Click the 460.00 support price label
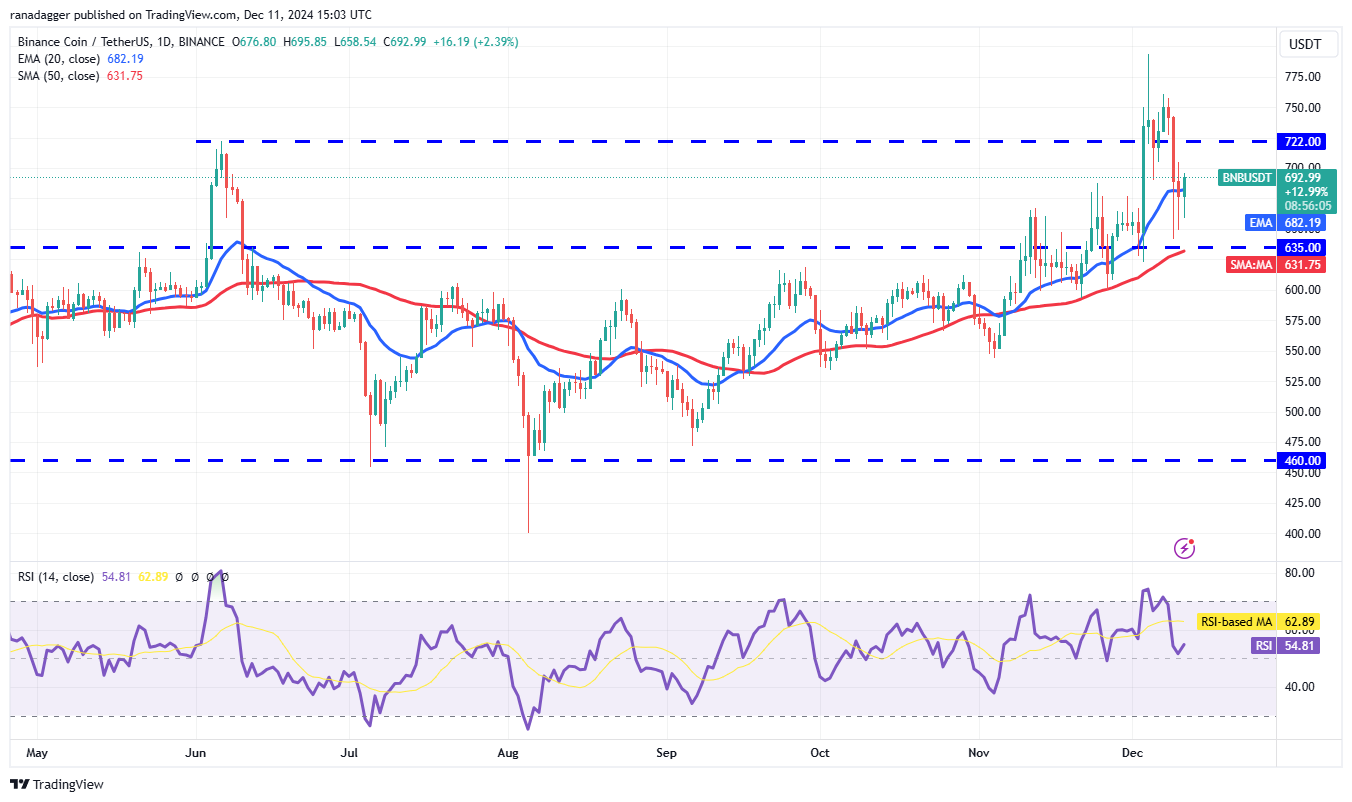The height and width of the screenshot is (802, 1352). 1304,461
